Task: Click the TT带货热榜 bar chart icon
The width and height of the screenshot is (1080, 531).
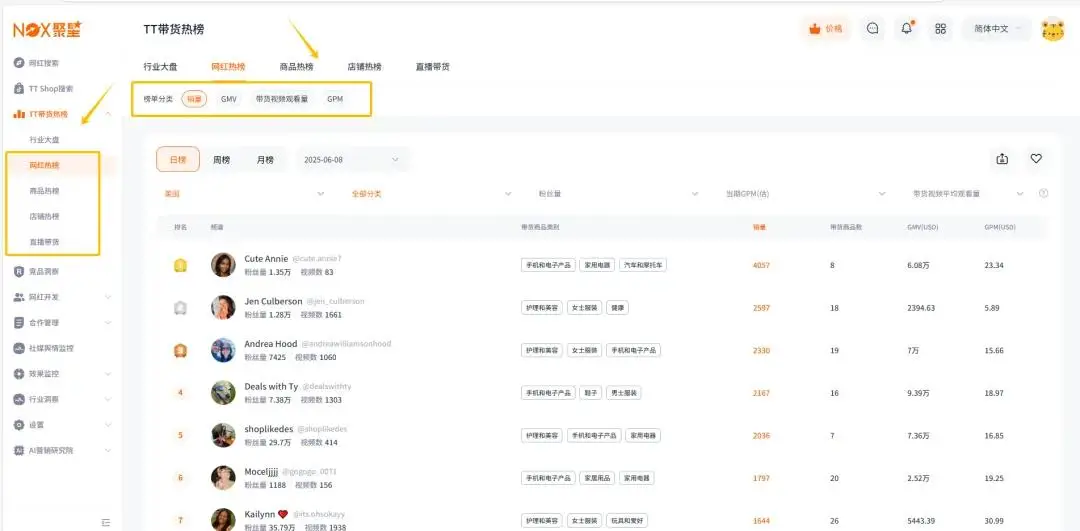Action: click(x=19, y=114)
